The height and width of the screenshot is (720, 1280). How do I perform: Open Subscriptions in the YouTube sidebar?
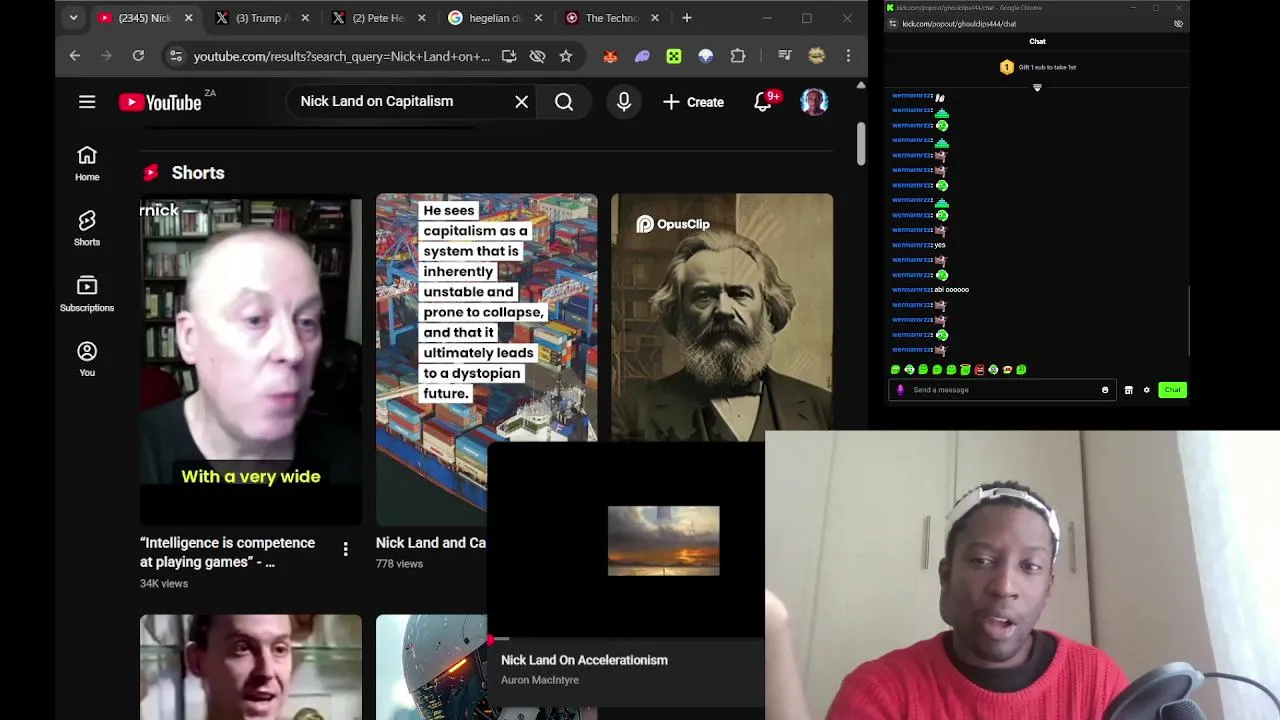pyautogui.click(x=87, y=294)
